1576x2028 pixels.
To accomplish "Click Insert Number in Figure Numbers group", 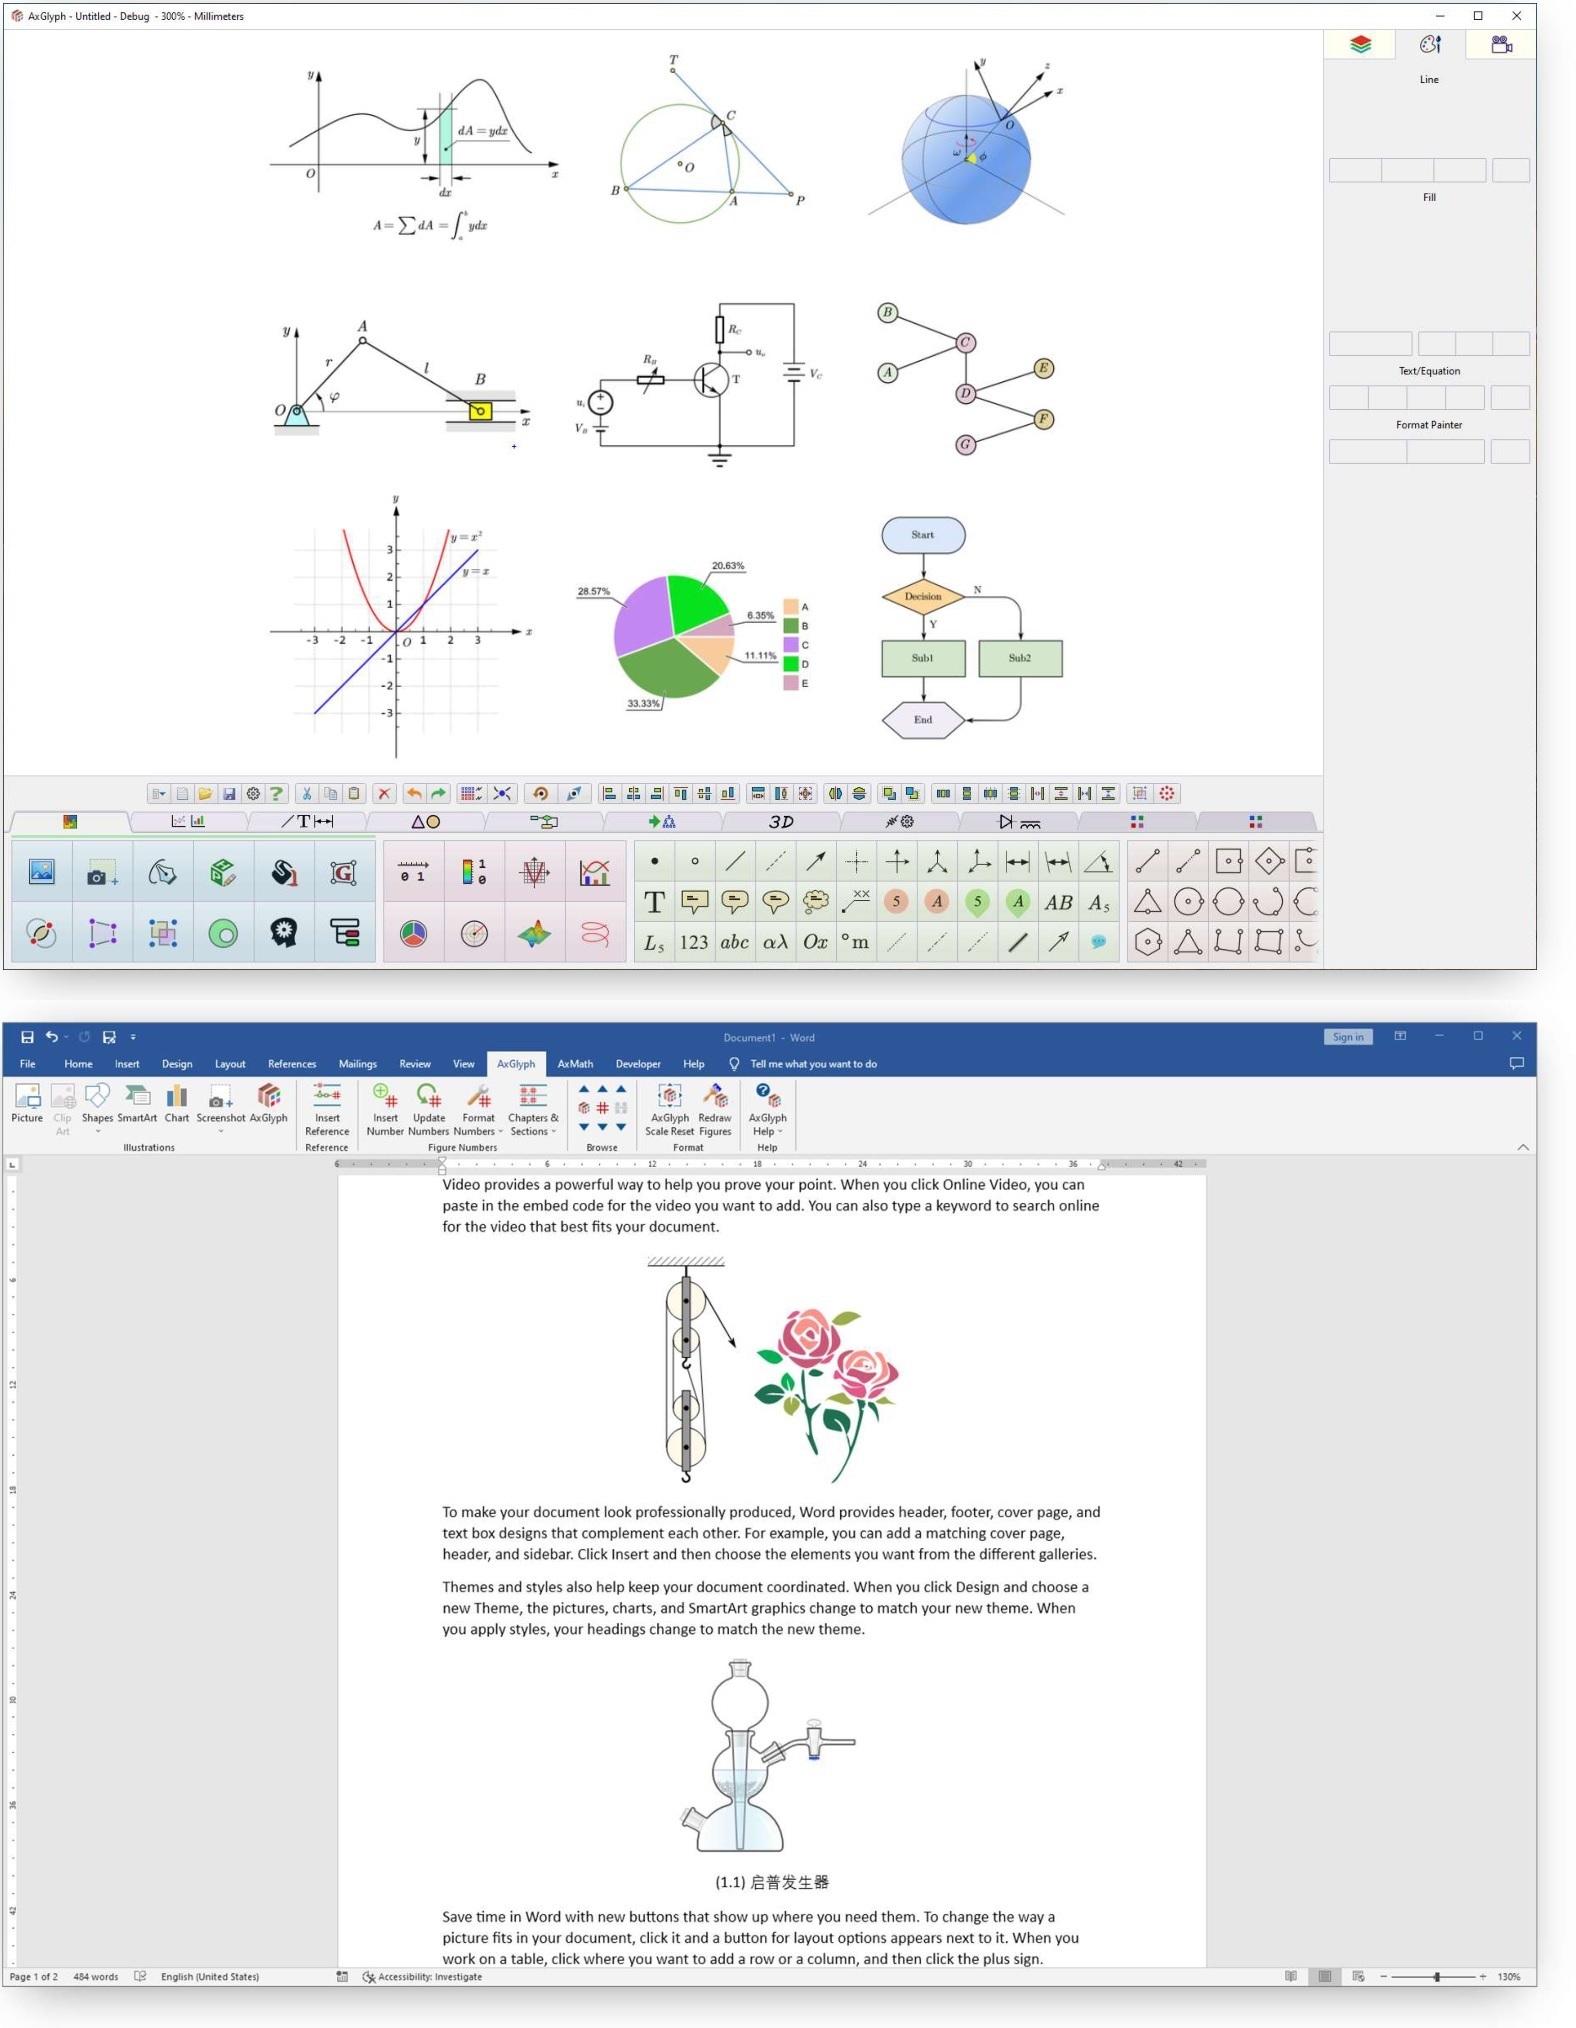I will coord(385,1109).
